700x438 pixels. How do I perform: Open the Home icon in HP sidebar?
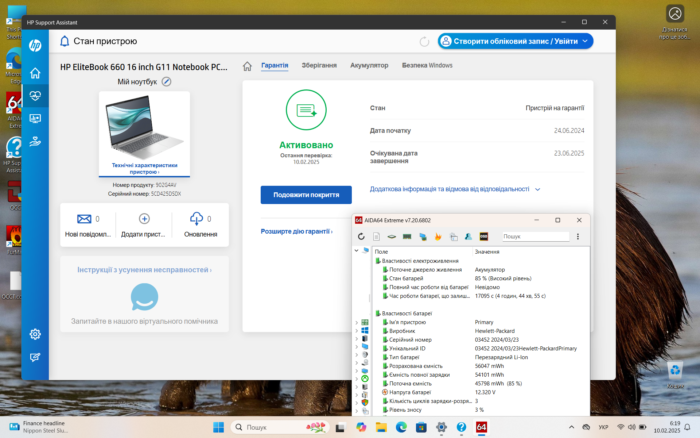tap(35, 73)
